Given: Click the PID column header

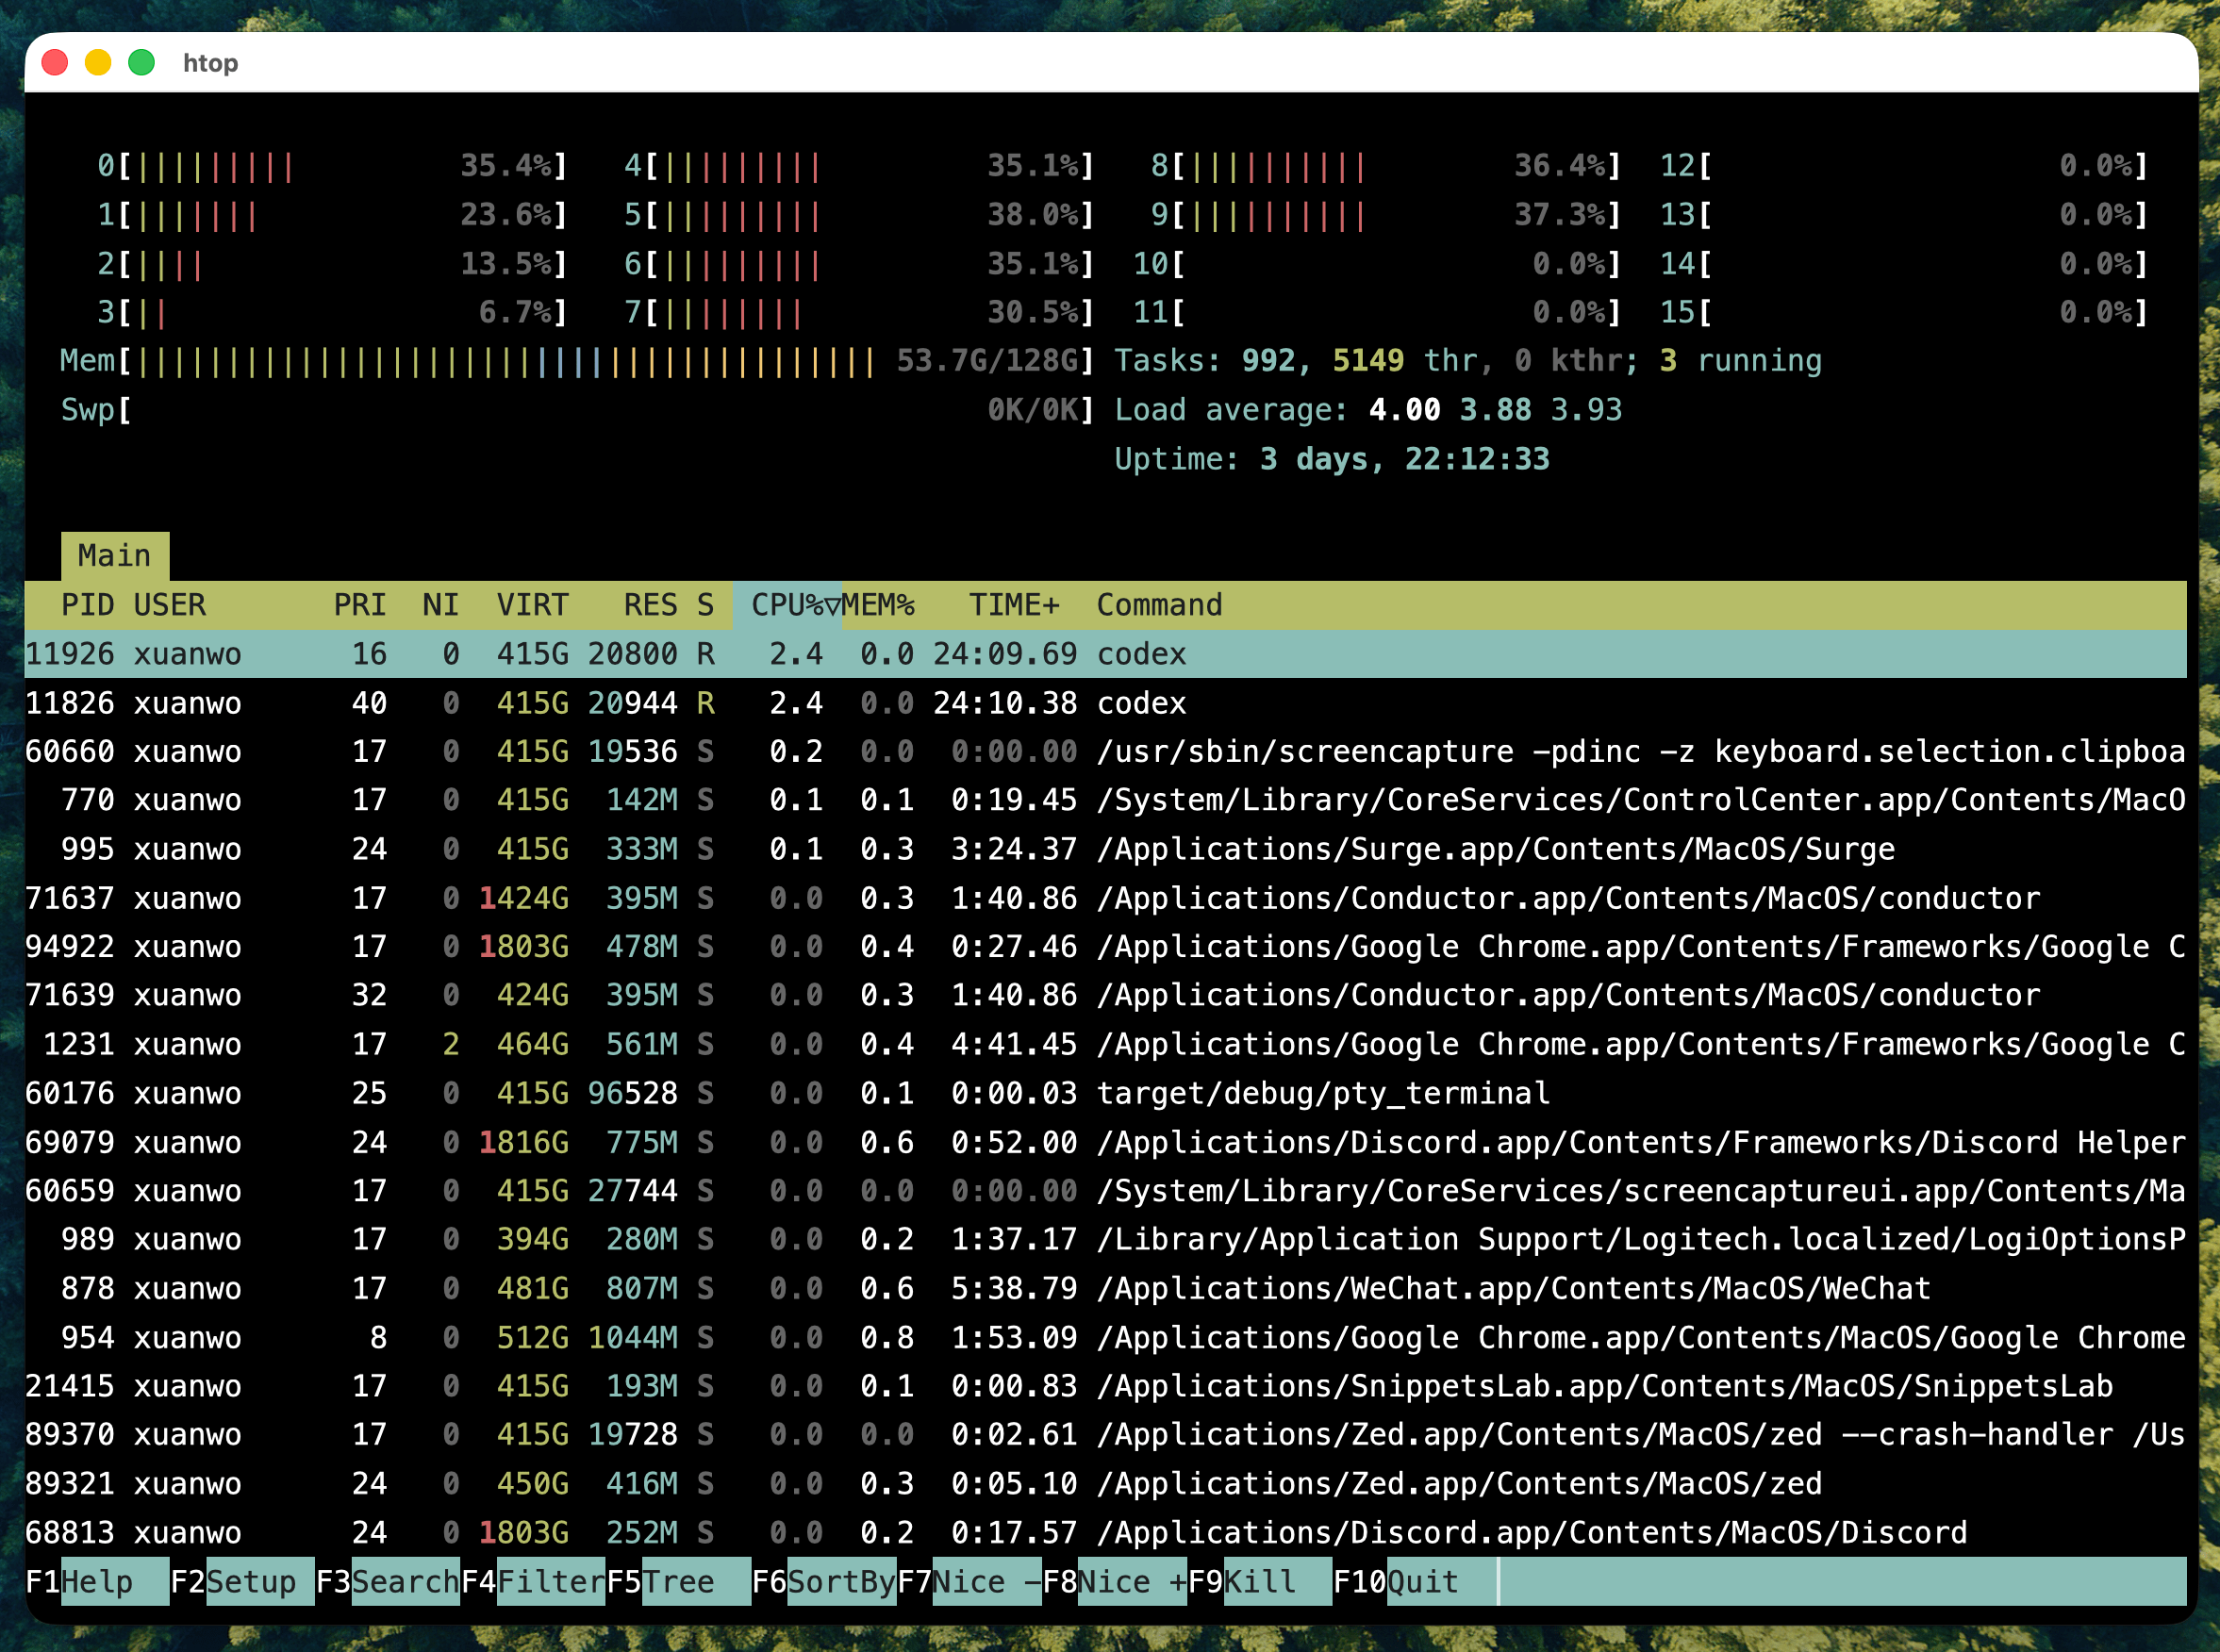Looking at the screenshot, I should tap(87, 604).
